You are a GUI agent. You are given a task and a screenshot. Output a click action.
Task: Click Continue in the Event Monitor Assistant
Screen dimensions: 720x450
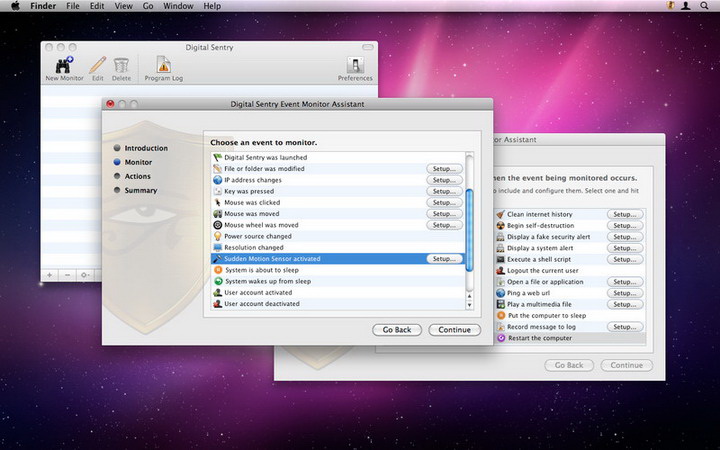point(454,330)
